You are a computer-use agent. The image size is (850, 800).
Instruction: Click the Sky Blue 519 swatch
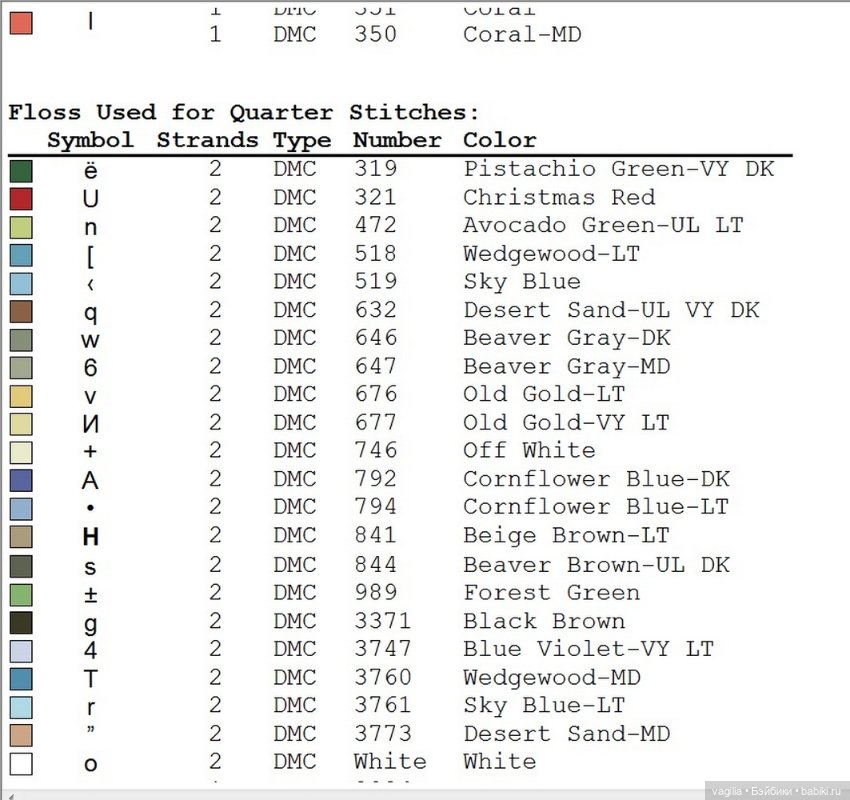[x=21, y=283]
